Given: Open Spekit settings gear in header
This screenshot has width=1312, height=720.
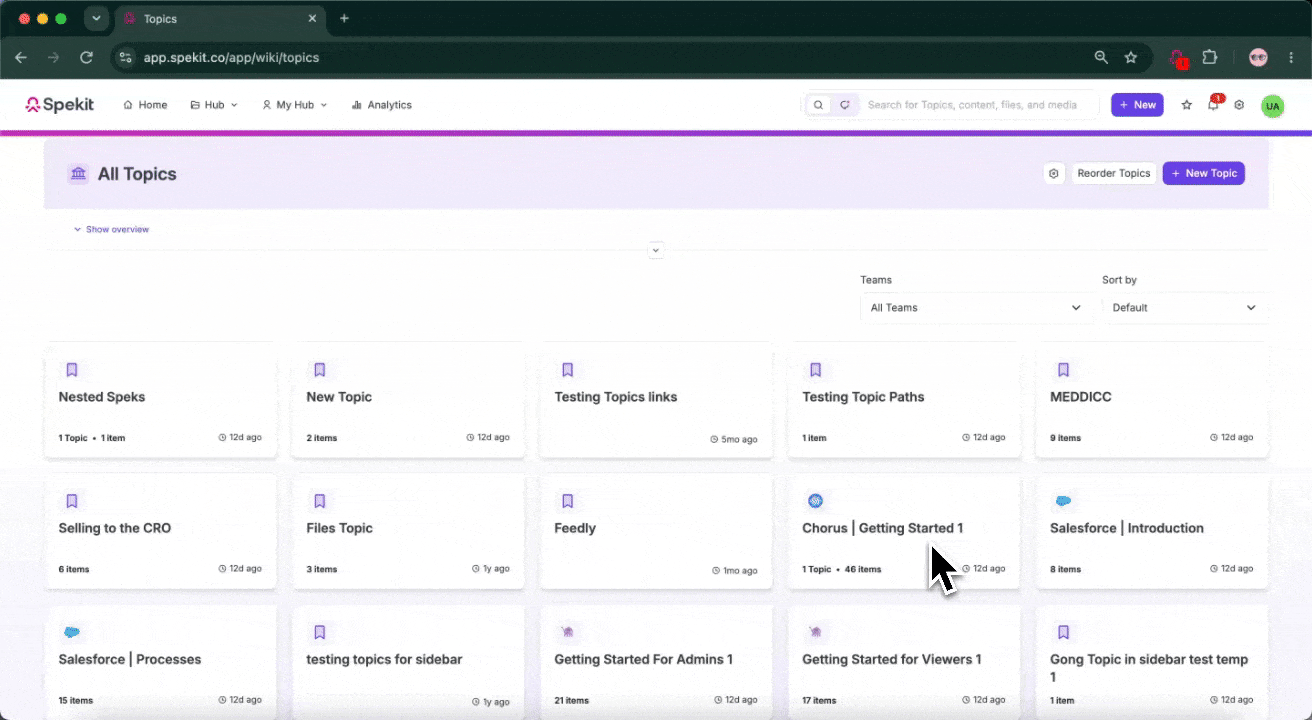Looking at the screenshot, I should [1239, 105].
